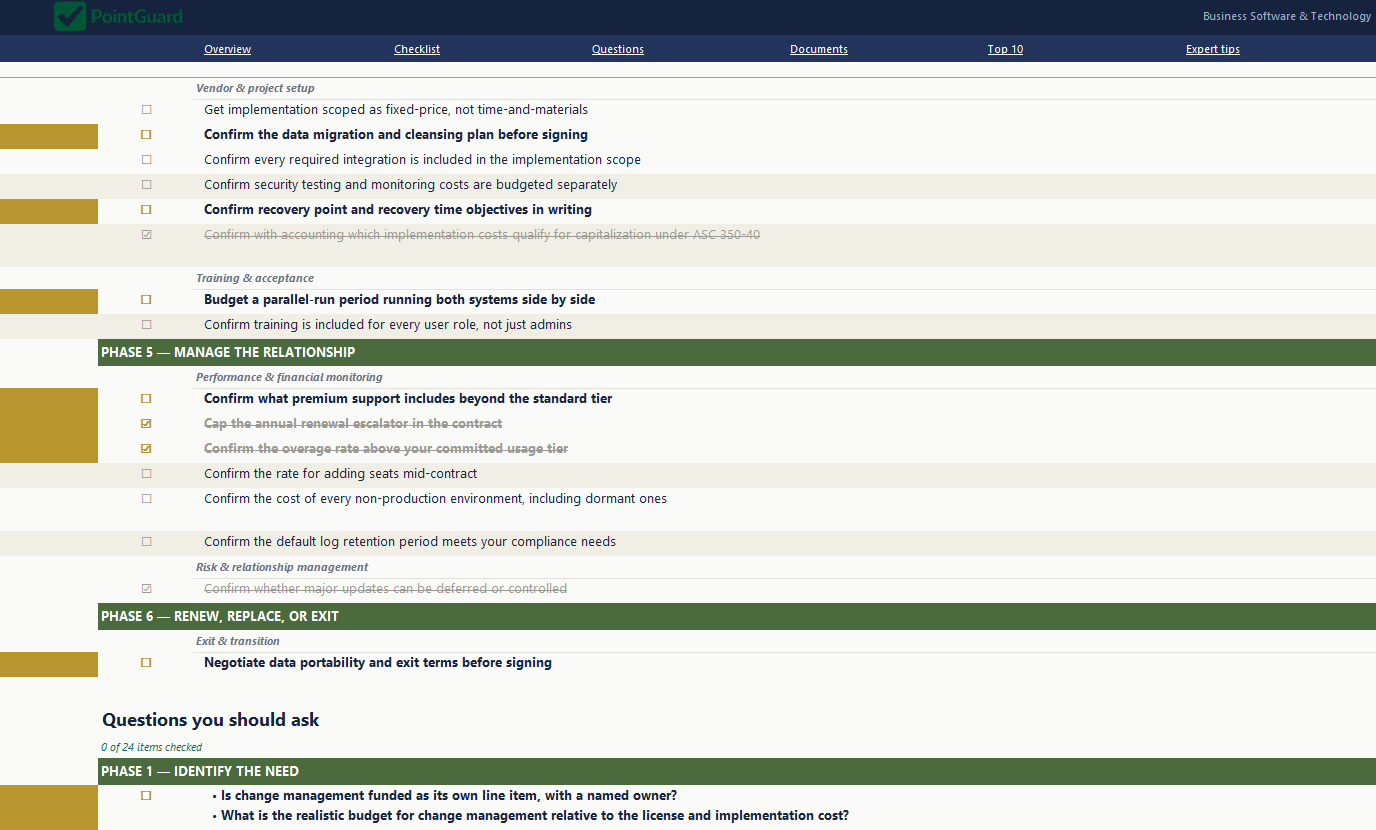Collapse Phase 1 Identify the Need header
1376x830 pixels.
737,771
